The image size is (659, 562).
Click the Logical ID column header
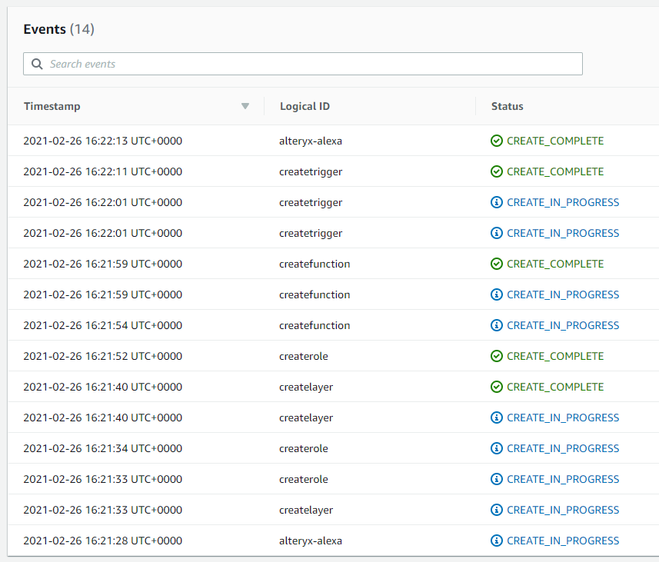305,106
